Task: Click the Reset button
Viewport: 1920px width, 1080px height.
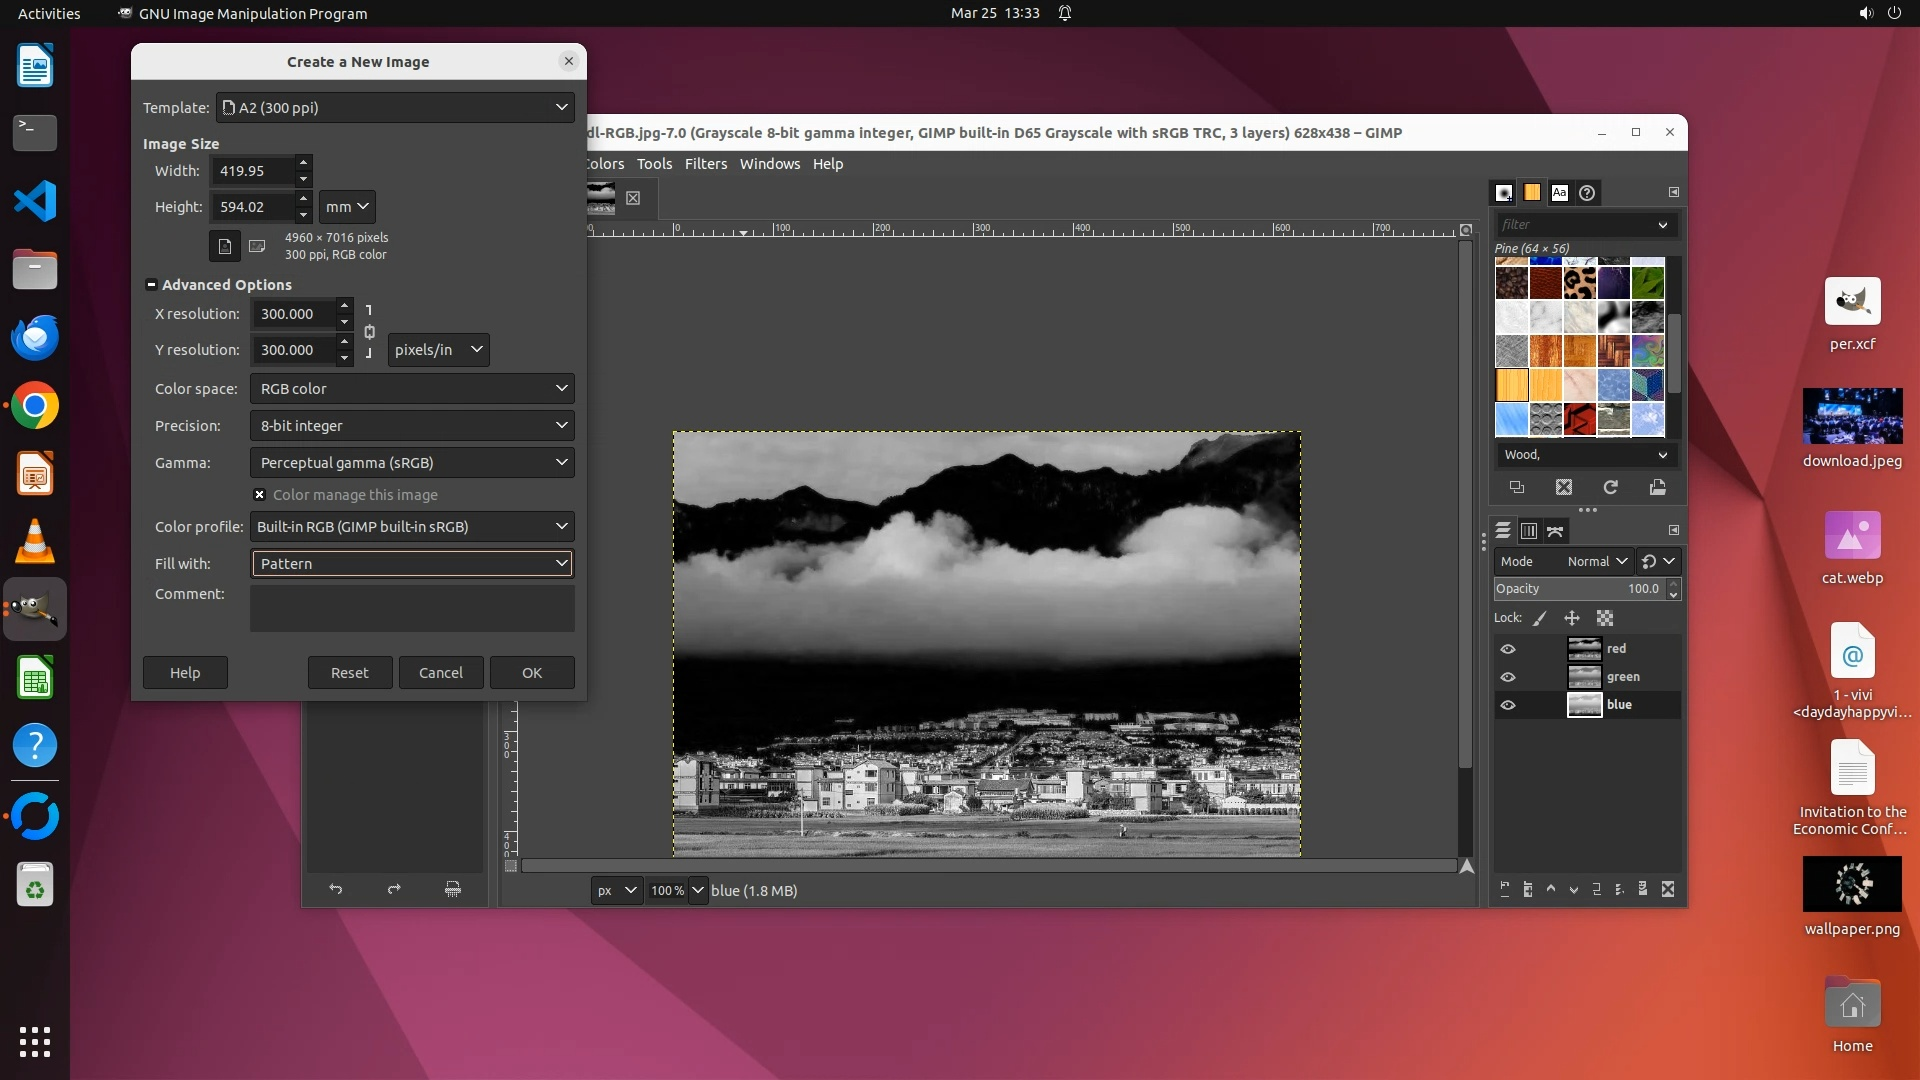Action: click(350, 673)
